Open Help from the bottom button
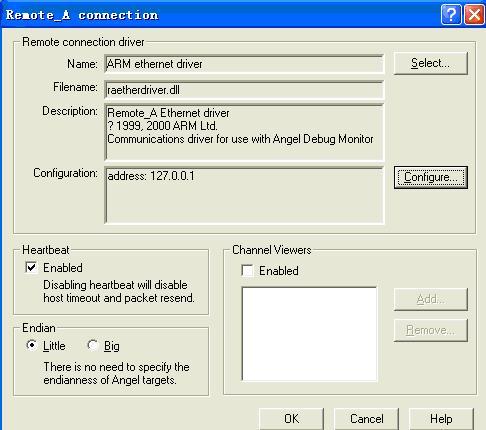The height and width of the screenshot is (430, 486). 441,419
